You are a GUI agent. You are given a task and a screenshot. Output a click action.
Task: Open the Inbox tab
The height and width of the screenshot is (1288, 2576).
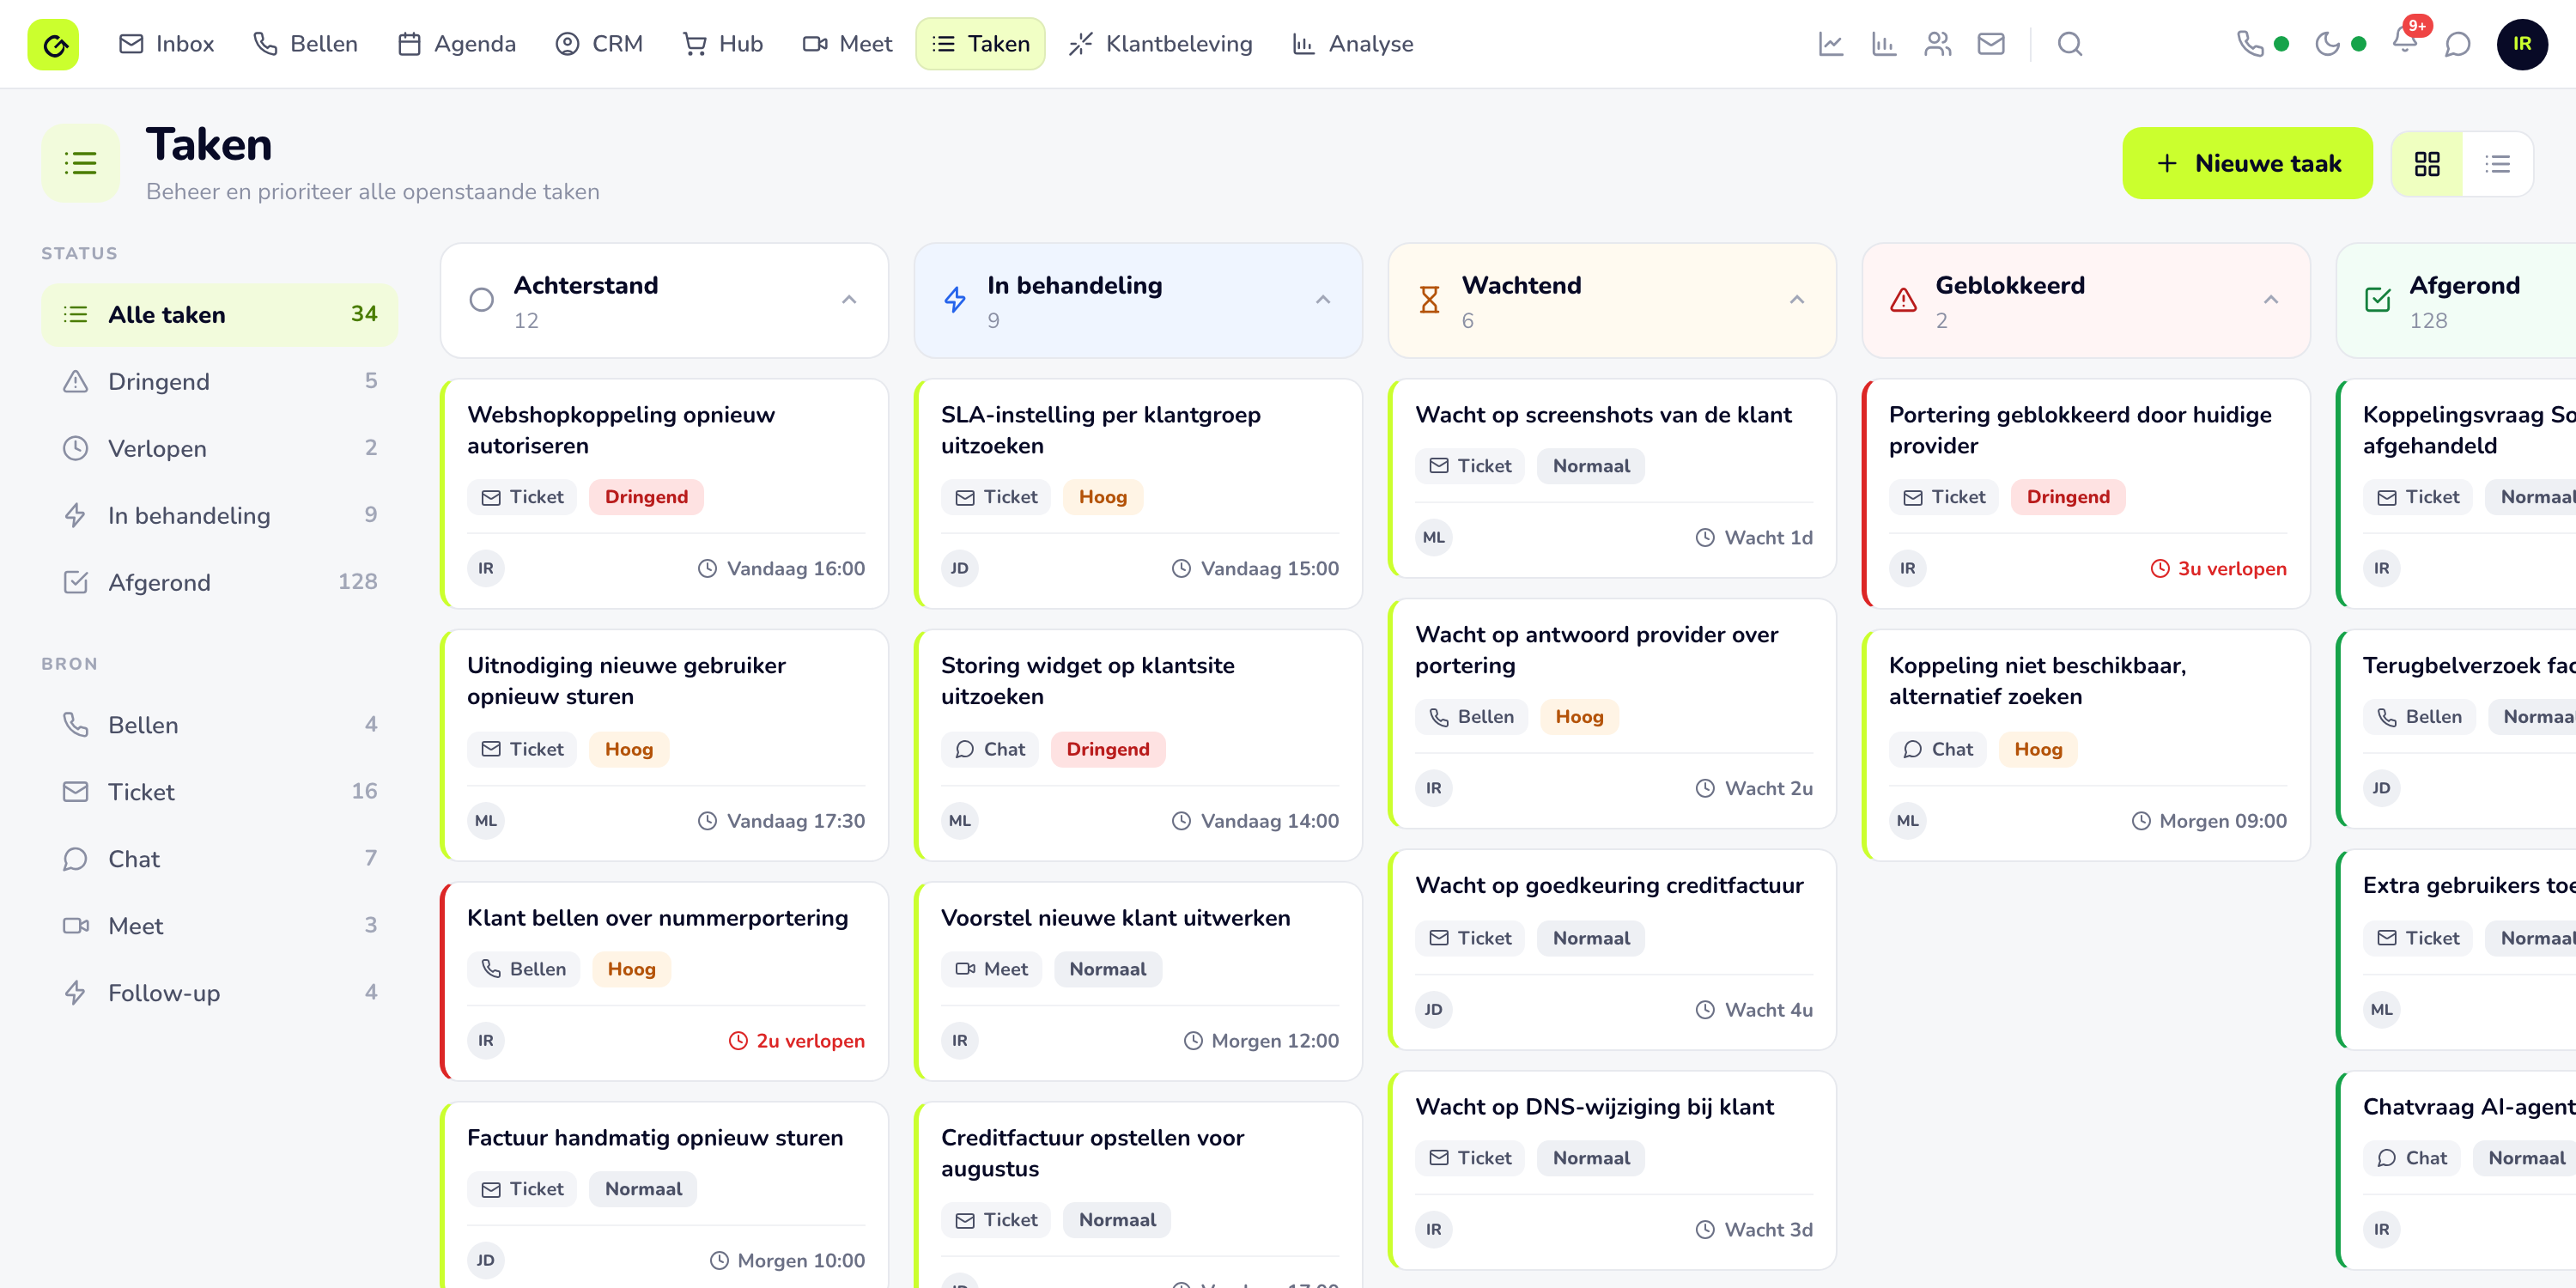(167, 44)
